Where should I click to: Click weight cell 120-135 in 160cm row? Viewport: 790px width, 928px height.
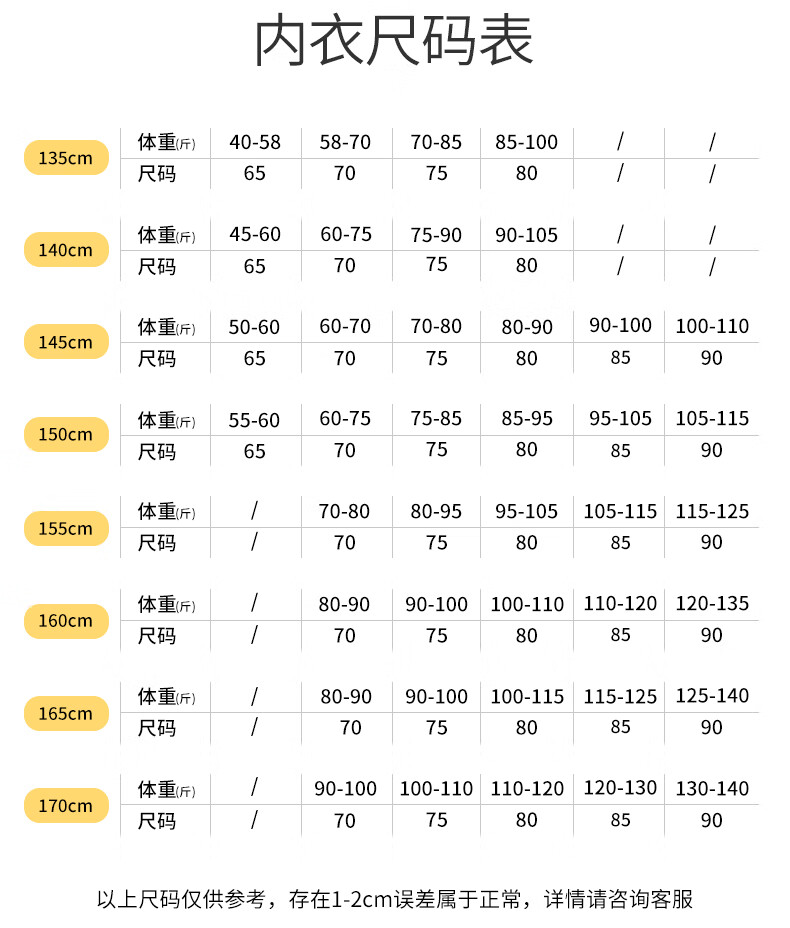click(712, 604)
